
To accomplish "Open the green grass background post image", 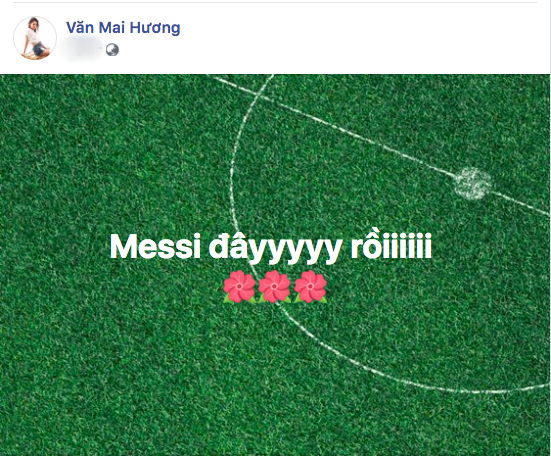I will [x=275, y=265].
